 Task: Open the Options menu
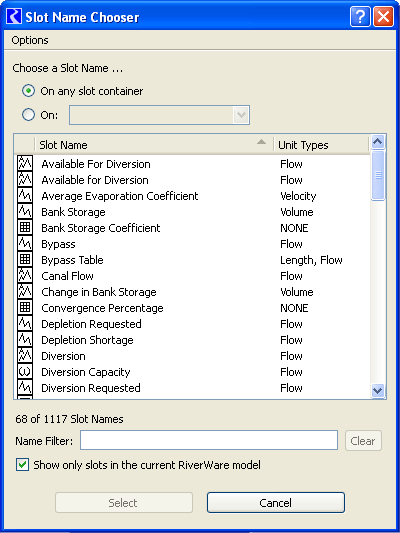30,40
